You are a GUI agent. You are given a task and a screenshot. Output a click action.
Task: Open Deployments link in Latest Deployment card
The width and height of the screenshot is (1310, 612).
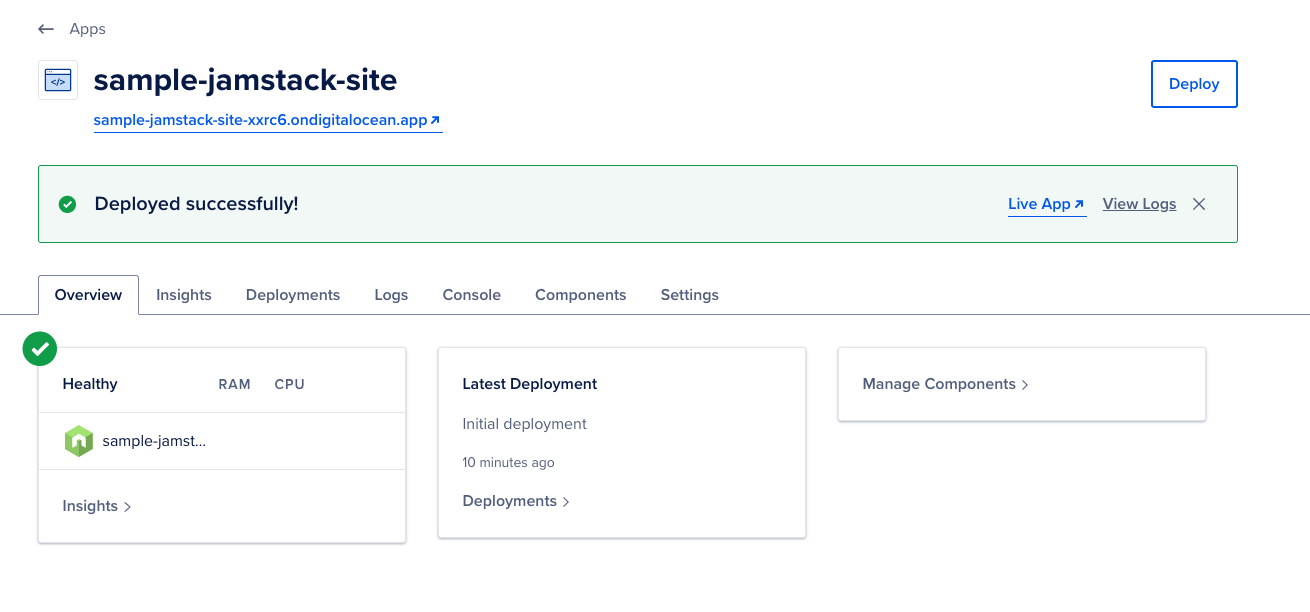tap(516, 501)
